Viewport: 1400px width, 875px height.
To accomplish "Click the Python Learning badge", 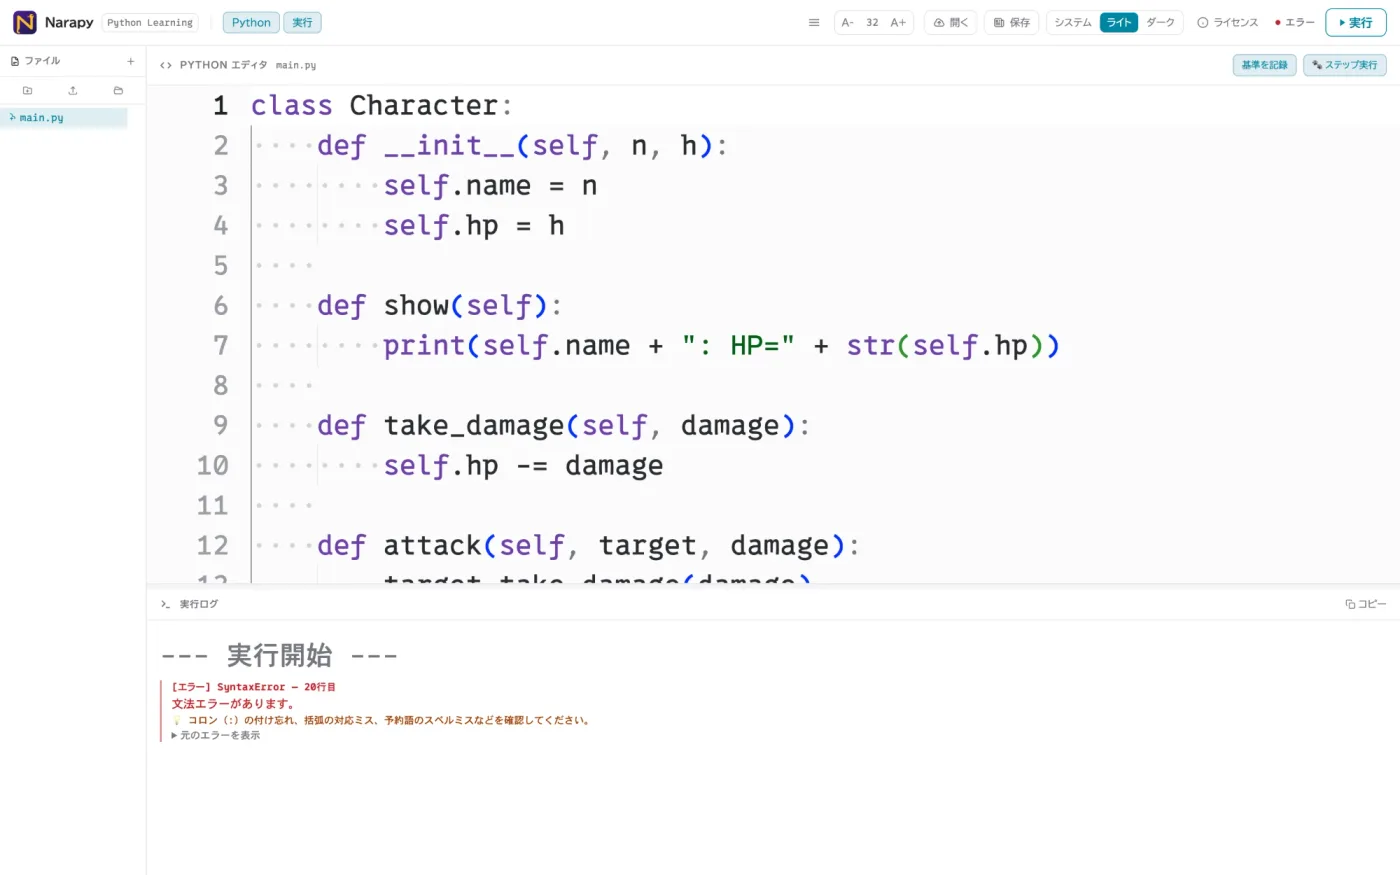I will click(x=150, y=22).
